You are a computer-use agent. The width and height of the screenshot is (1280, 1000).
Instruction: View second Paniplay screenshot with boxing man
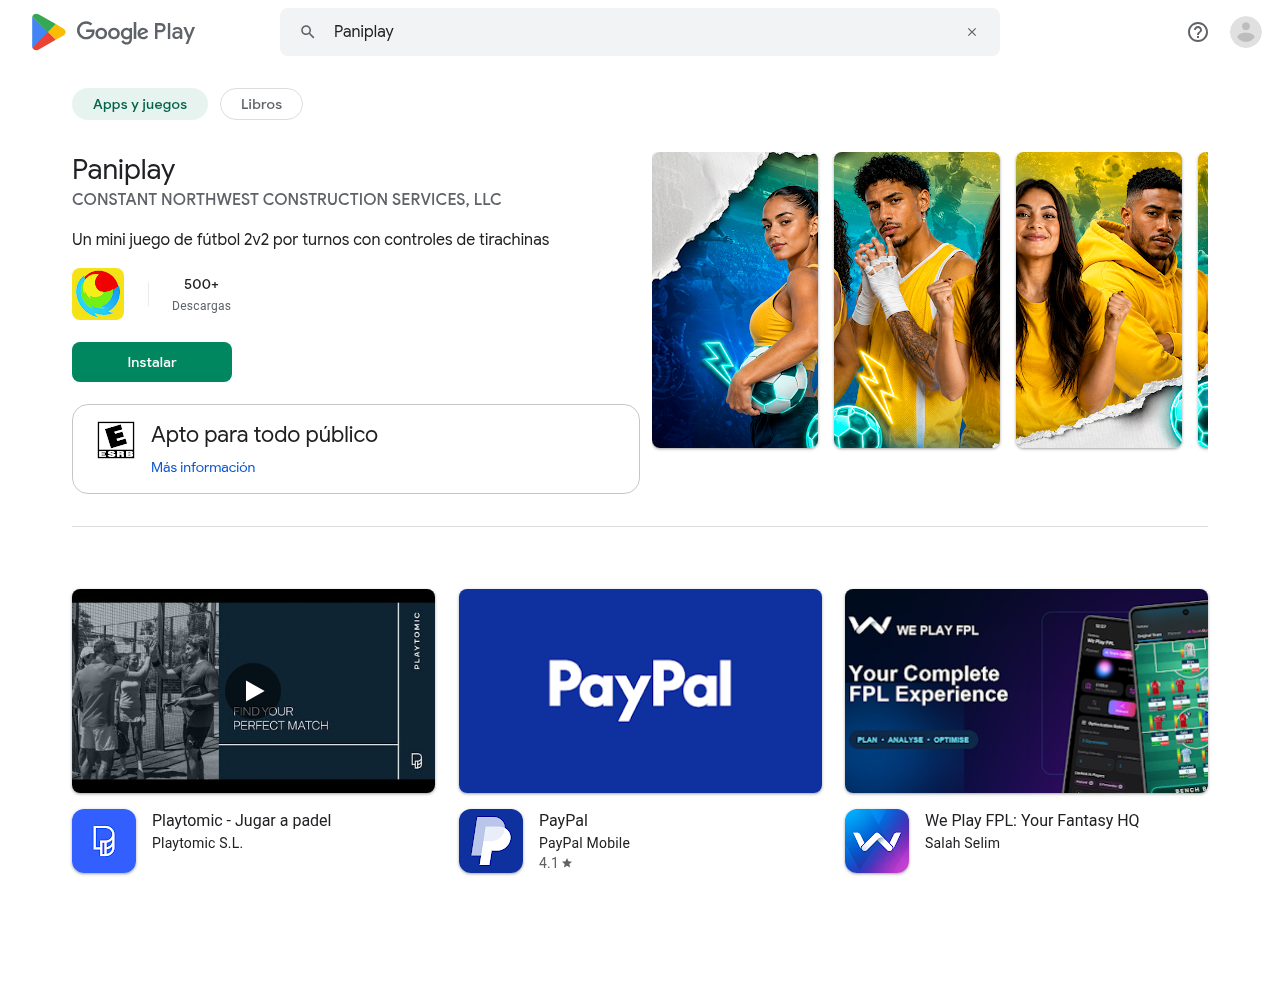tap(917, 300)
